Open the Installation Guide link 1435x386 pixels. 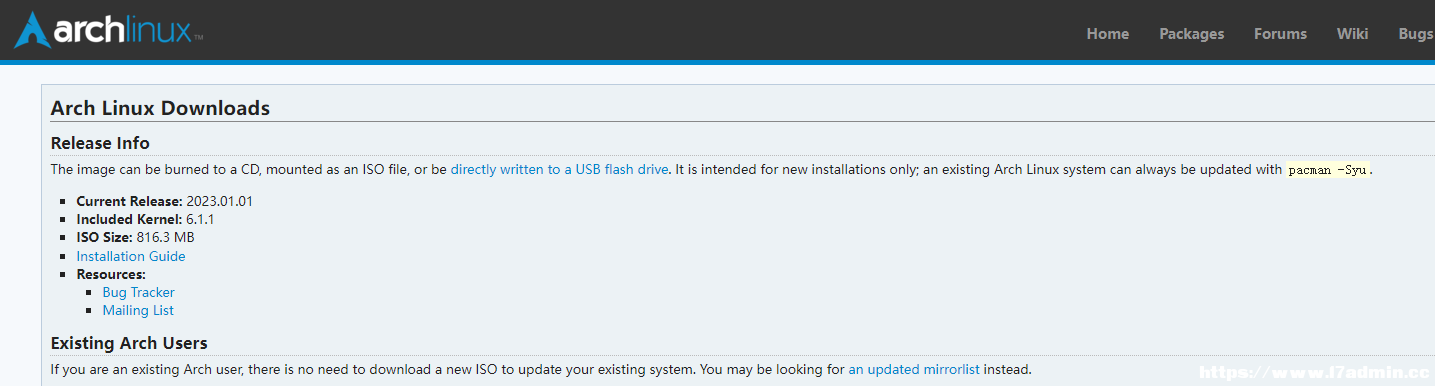point(131,256)
